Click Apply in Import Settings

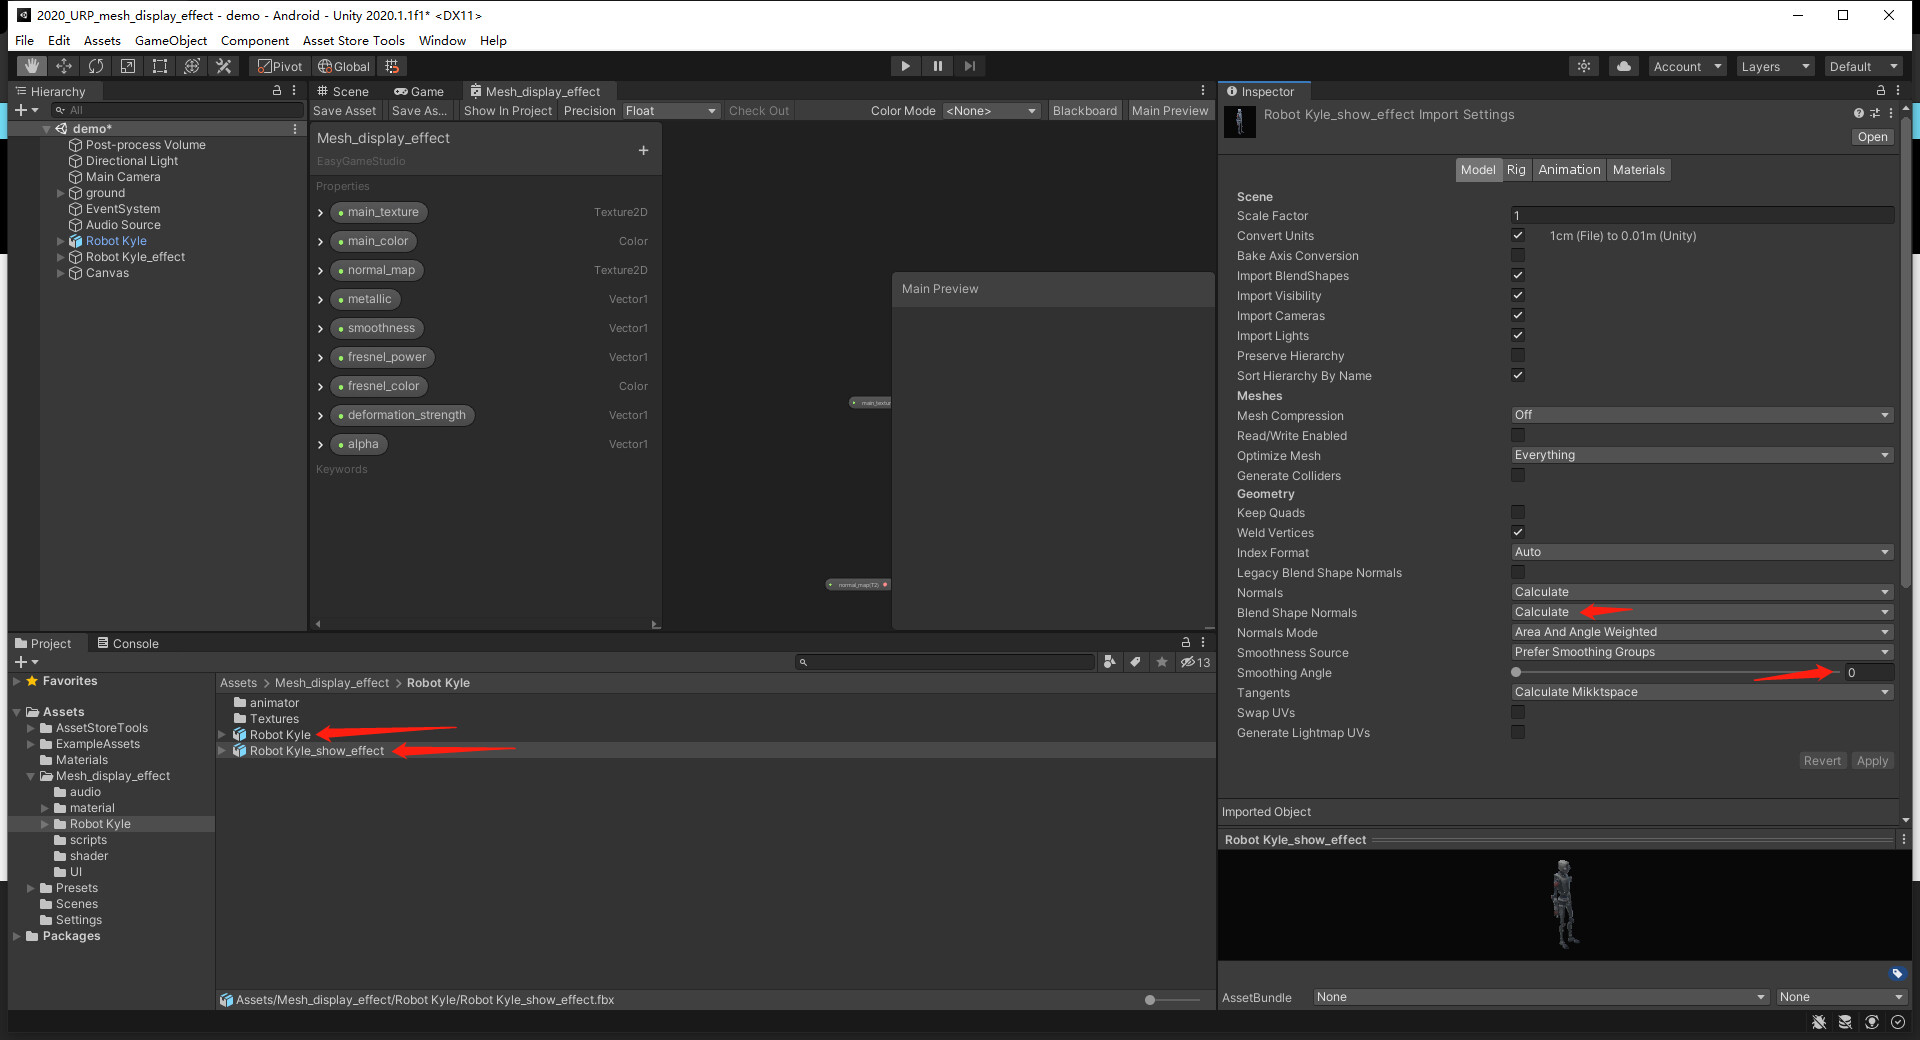pyautogui.click(x=1871, y=760)
